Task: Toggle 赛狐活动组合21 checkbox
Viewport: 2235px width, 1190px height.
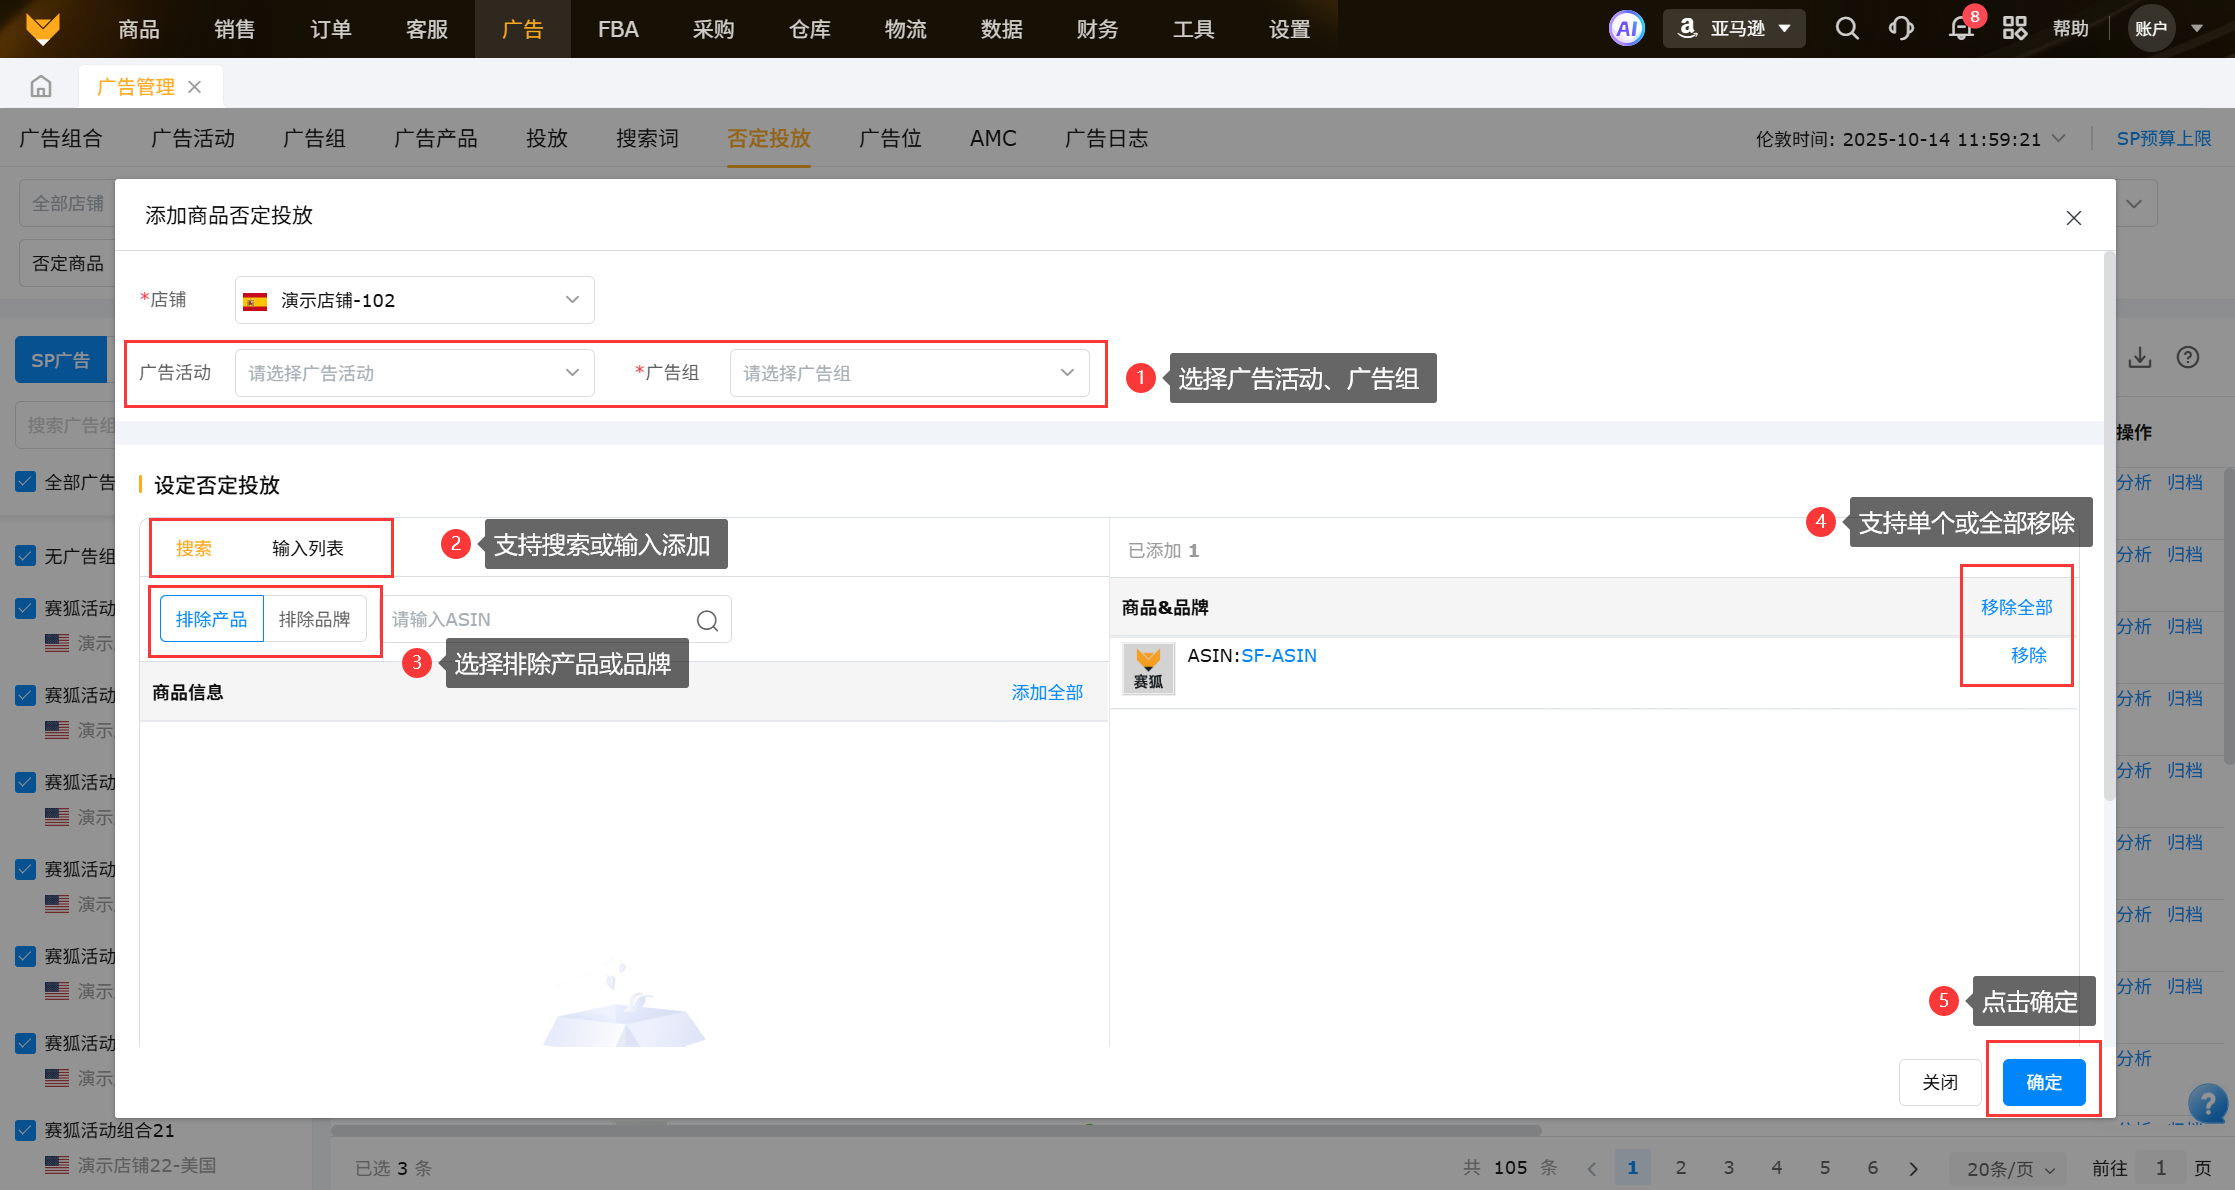Action: click(x=27, y=1130)
